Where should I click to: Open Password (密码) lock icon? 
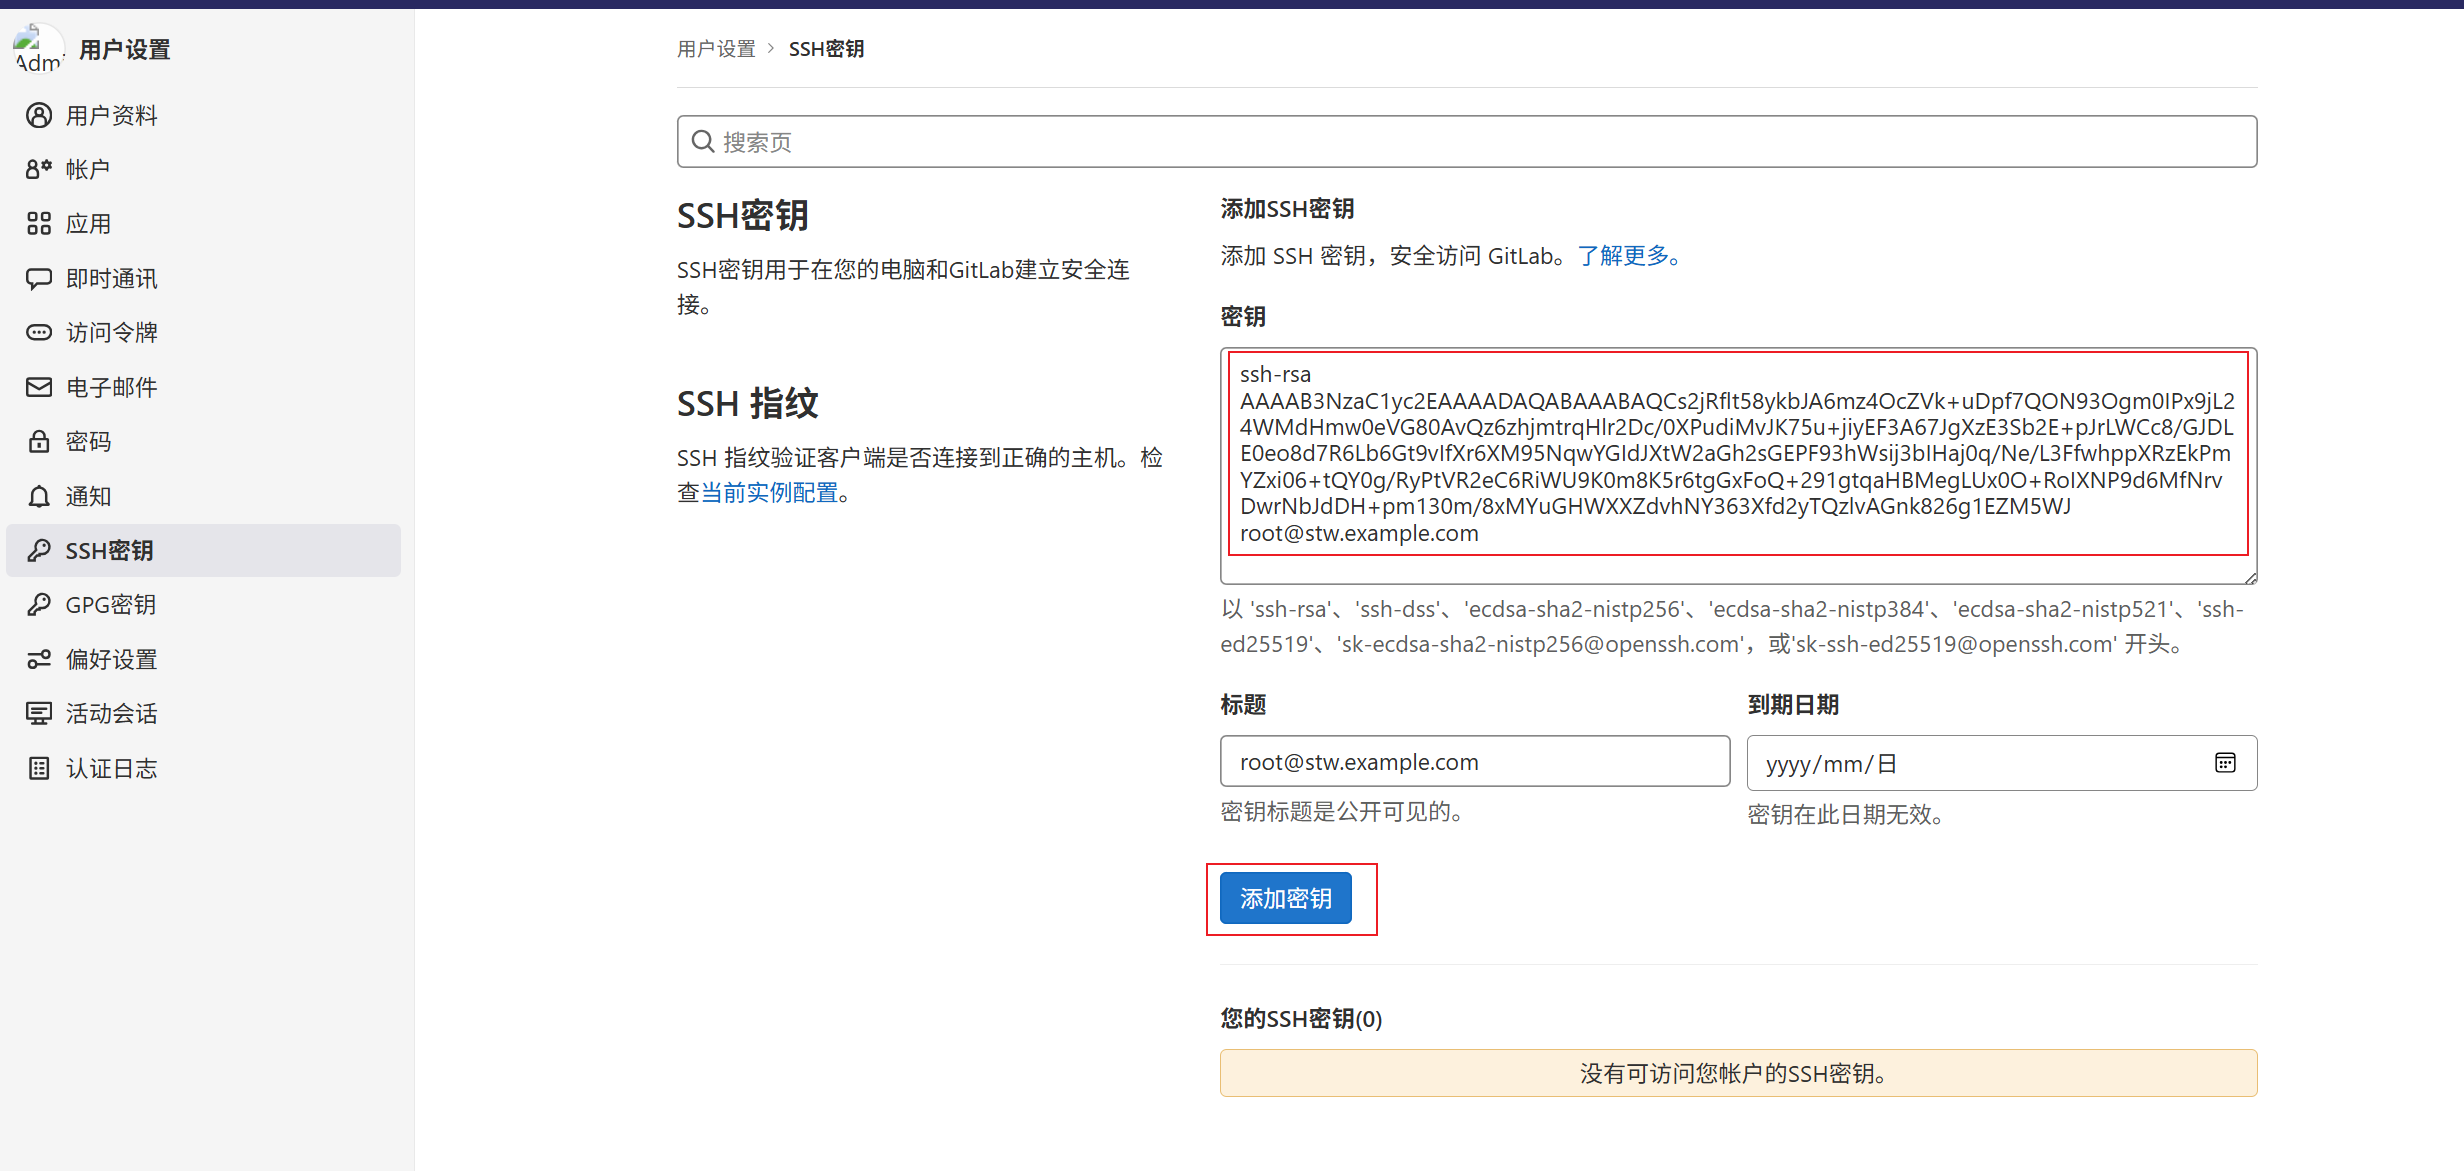pos(39,442)
